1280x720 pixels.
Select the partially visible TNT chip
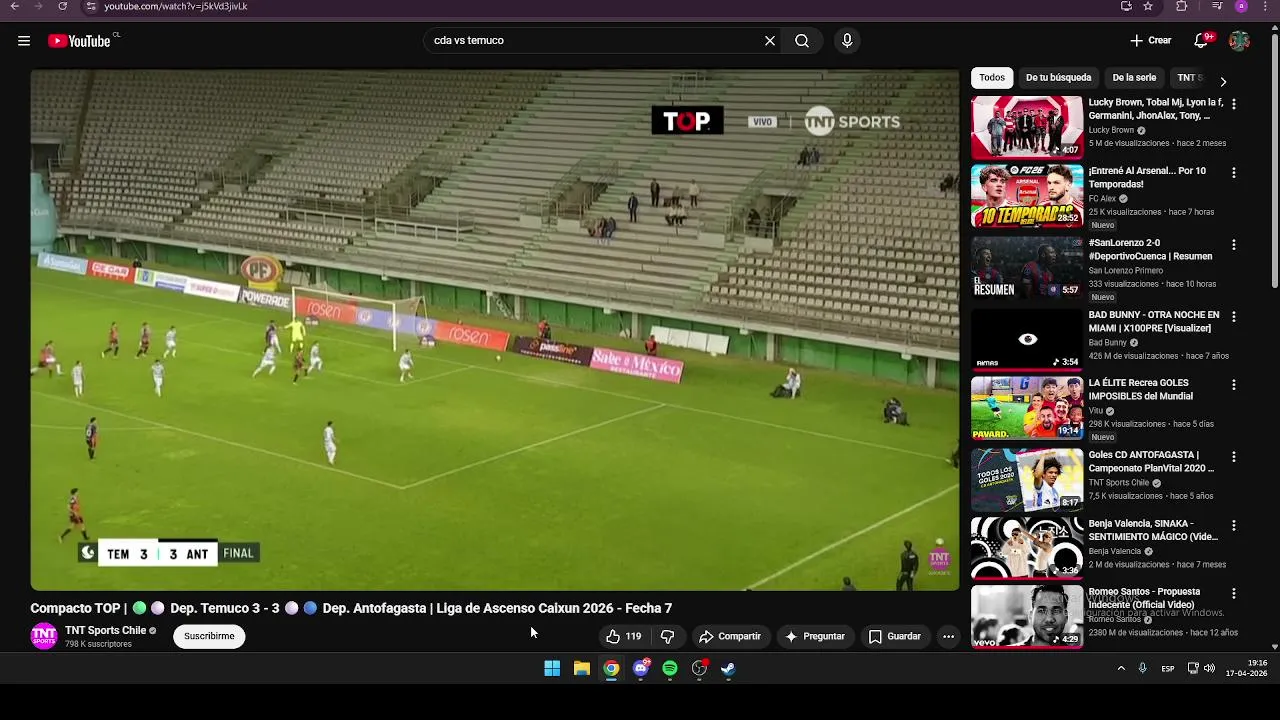click(1188, 78)
